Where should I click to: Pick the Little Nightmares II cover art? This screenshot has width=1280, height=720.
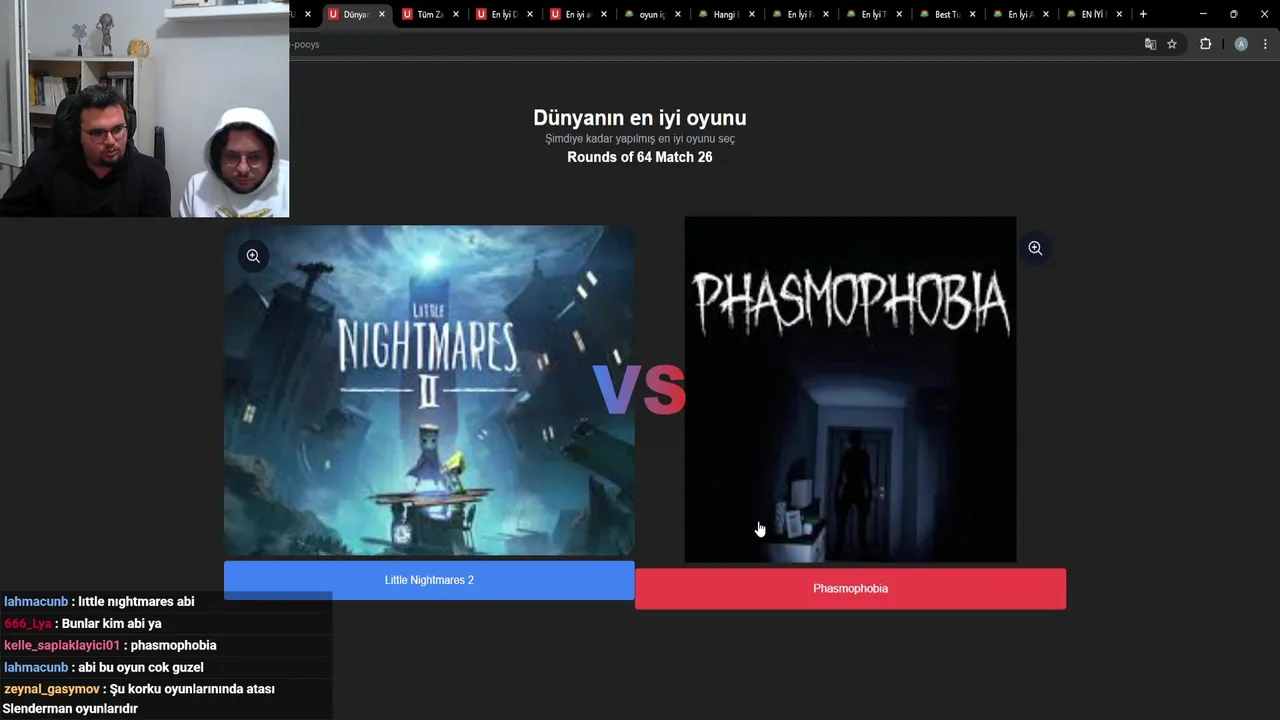coord(429,390)
